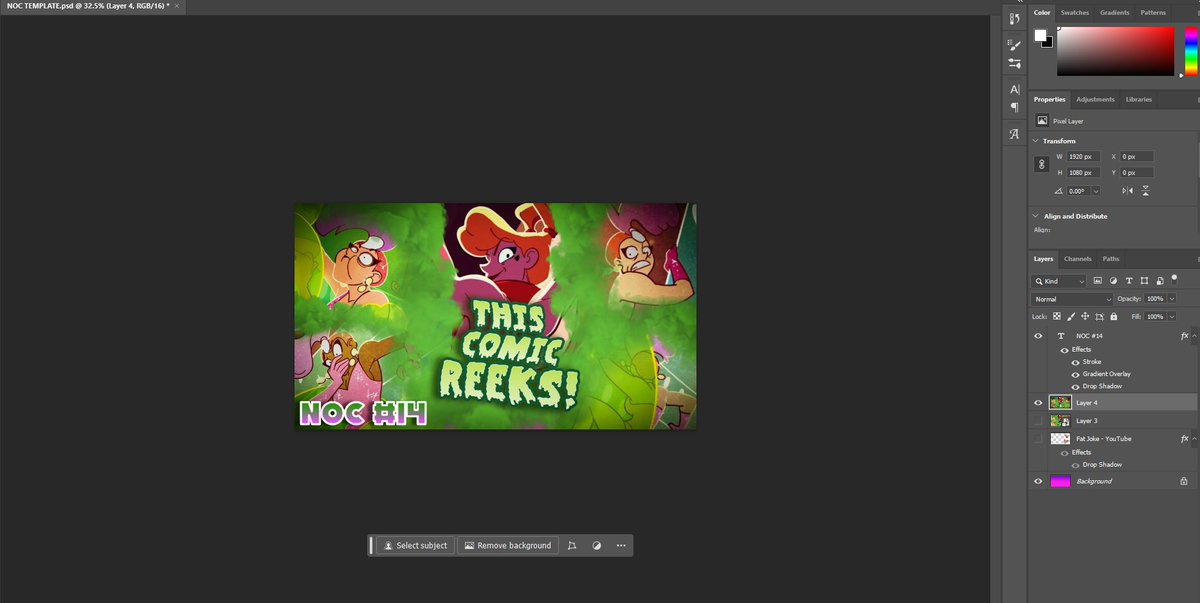Image resolution: width=1200 pixels, height=603 pixels.
Task: Enable the pixel layer filter in Layers panel
Action: [x=1097, y=281]
